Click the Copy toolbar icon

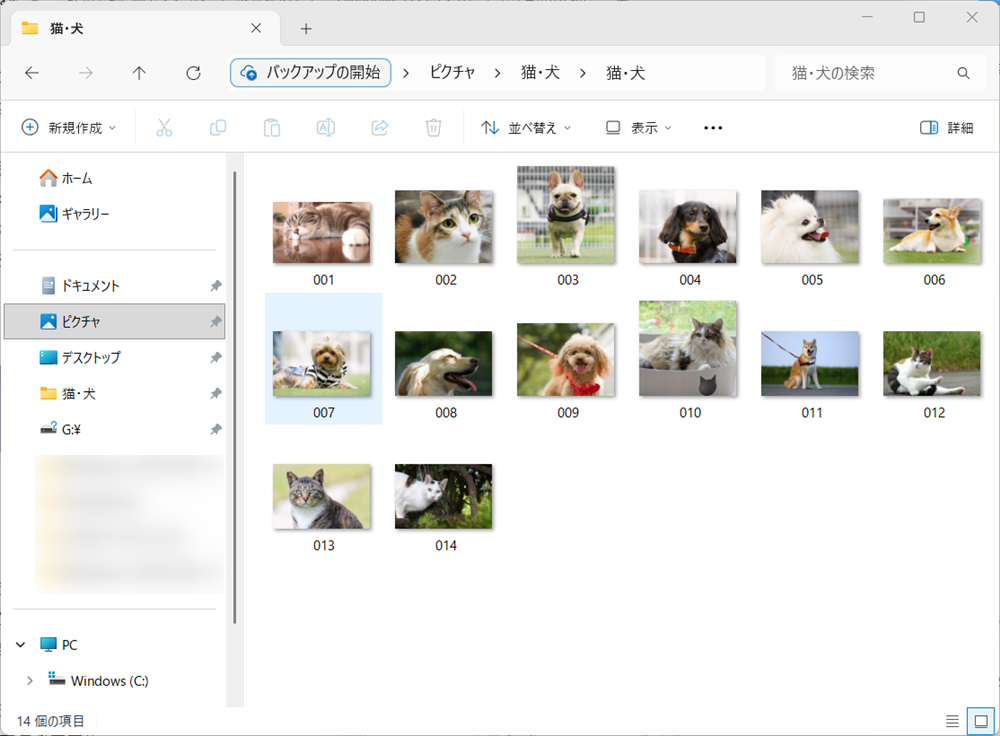click(x=218, y=127)
